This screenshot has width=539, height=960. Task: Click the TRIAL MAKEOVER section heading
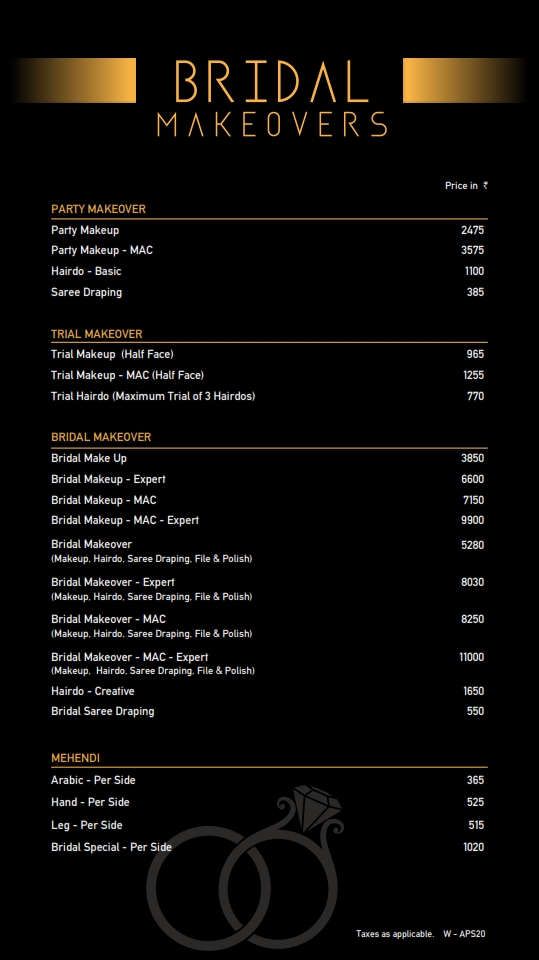click(x=97, y=334)
